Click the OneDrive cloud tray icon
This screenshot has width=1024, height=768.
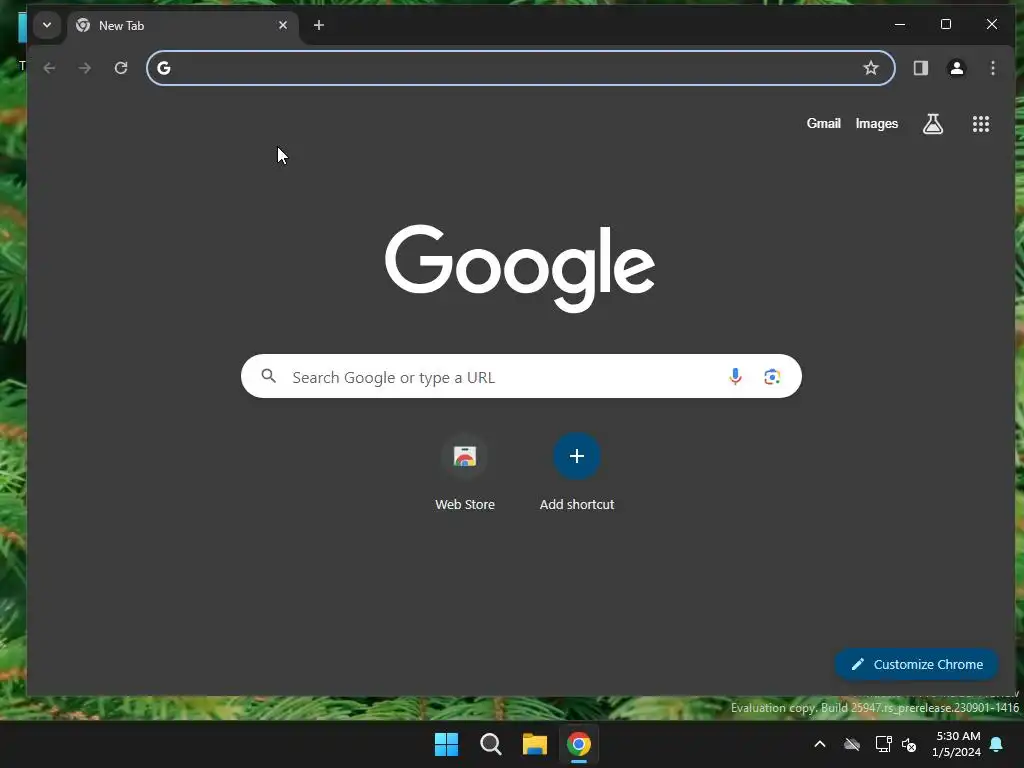pos(852,744)
